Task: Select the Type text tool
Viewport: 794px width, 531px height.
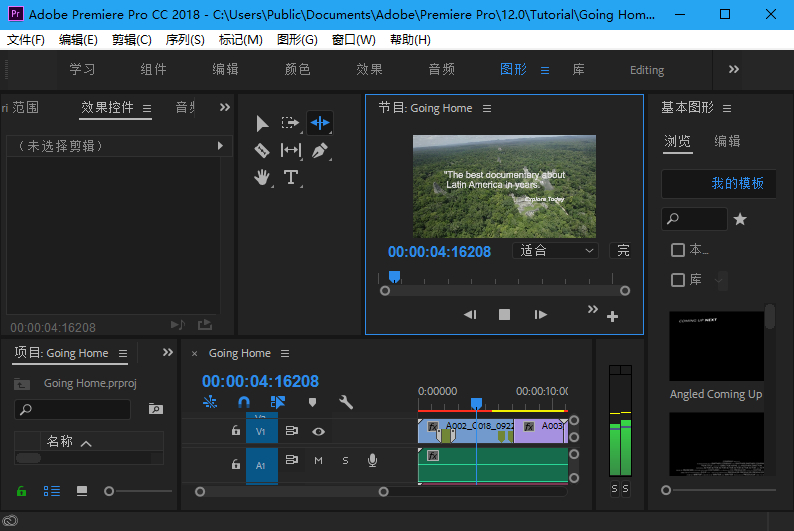Action: pos(291,177)
